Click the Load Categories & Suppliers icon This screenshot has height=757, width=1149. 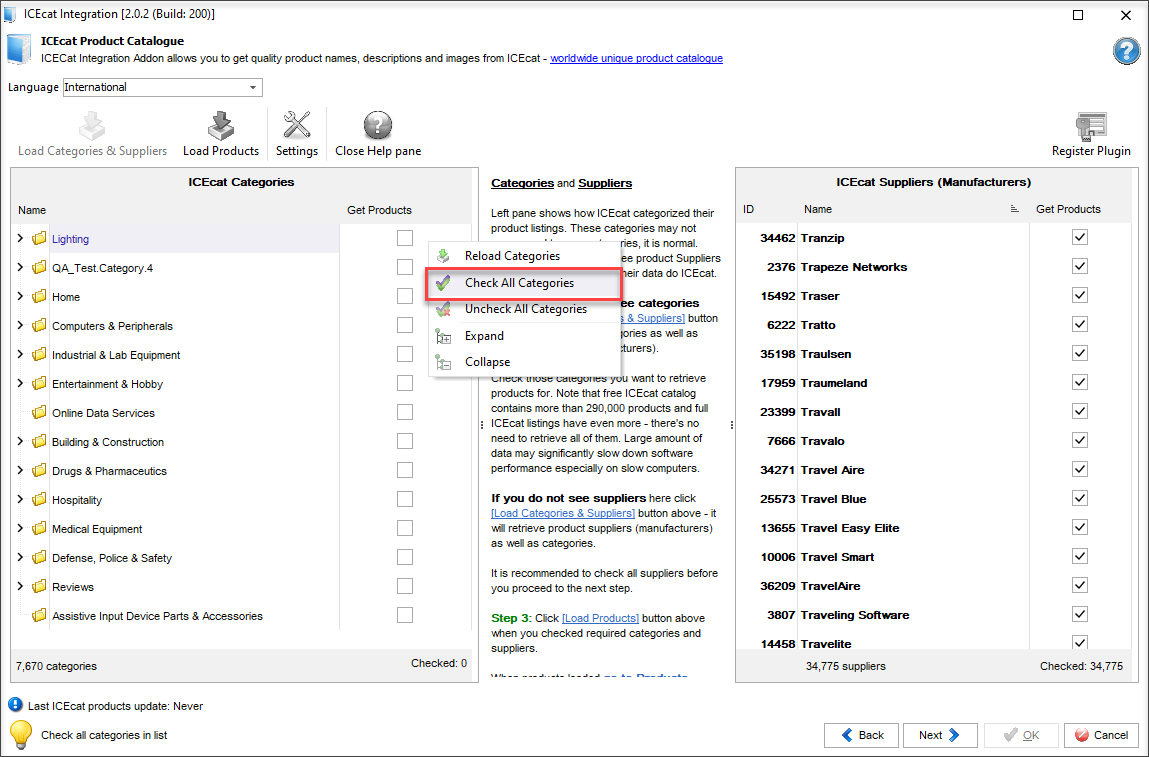[x=92, y=125]
